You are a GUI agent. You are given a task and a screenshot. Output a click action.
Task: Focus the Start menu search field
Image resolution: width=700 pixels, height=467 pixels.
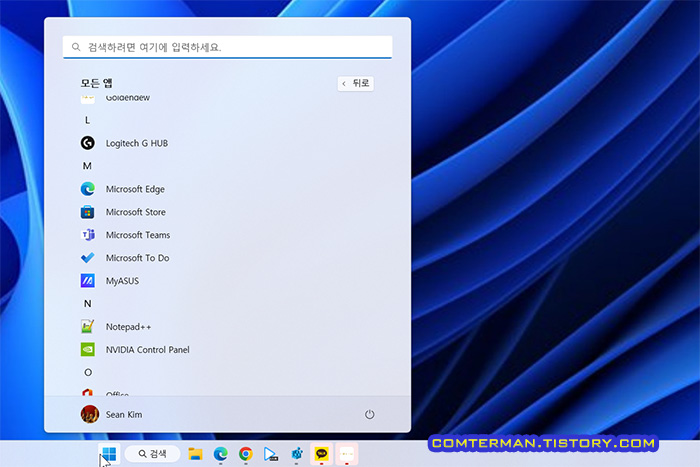(228, 47)
